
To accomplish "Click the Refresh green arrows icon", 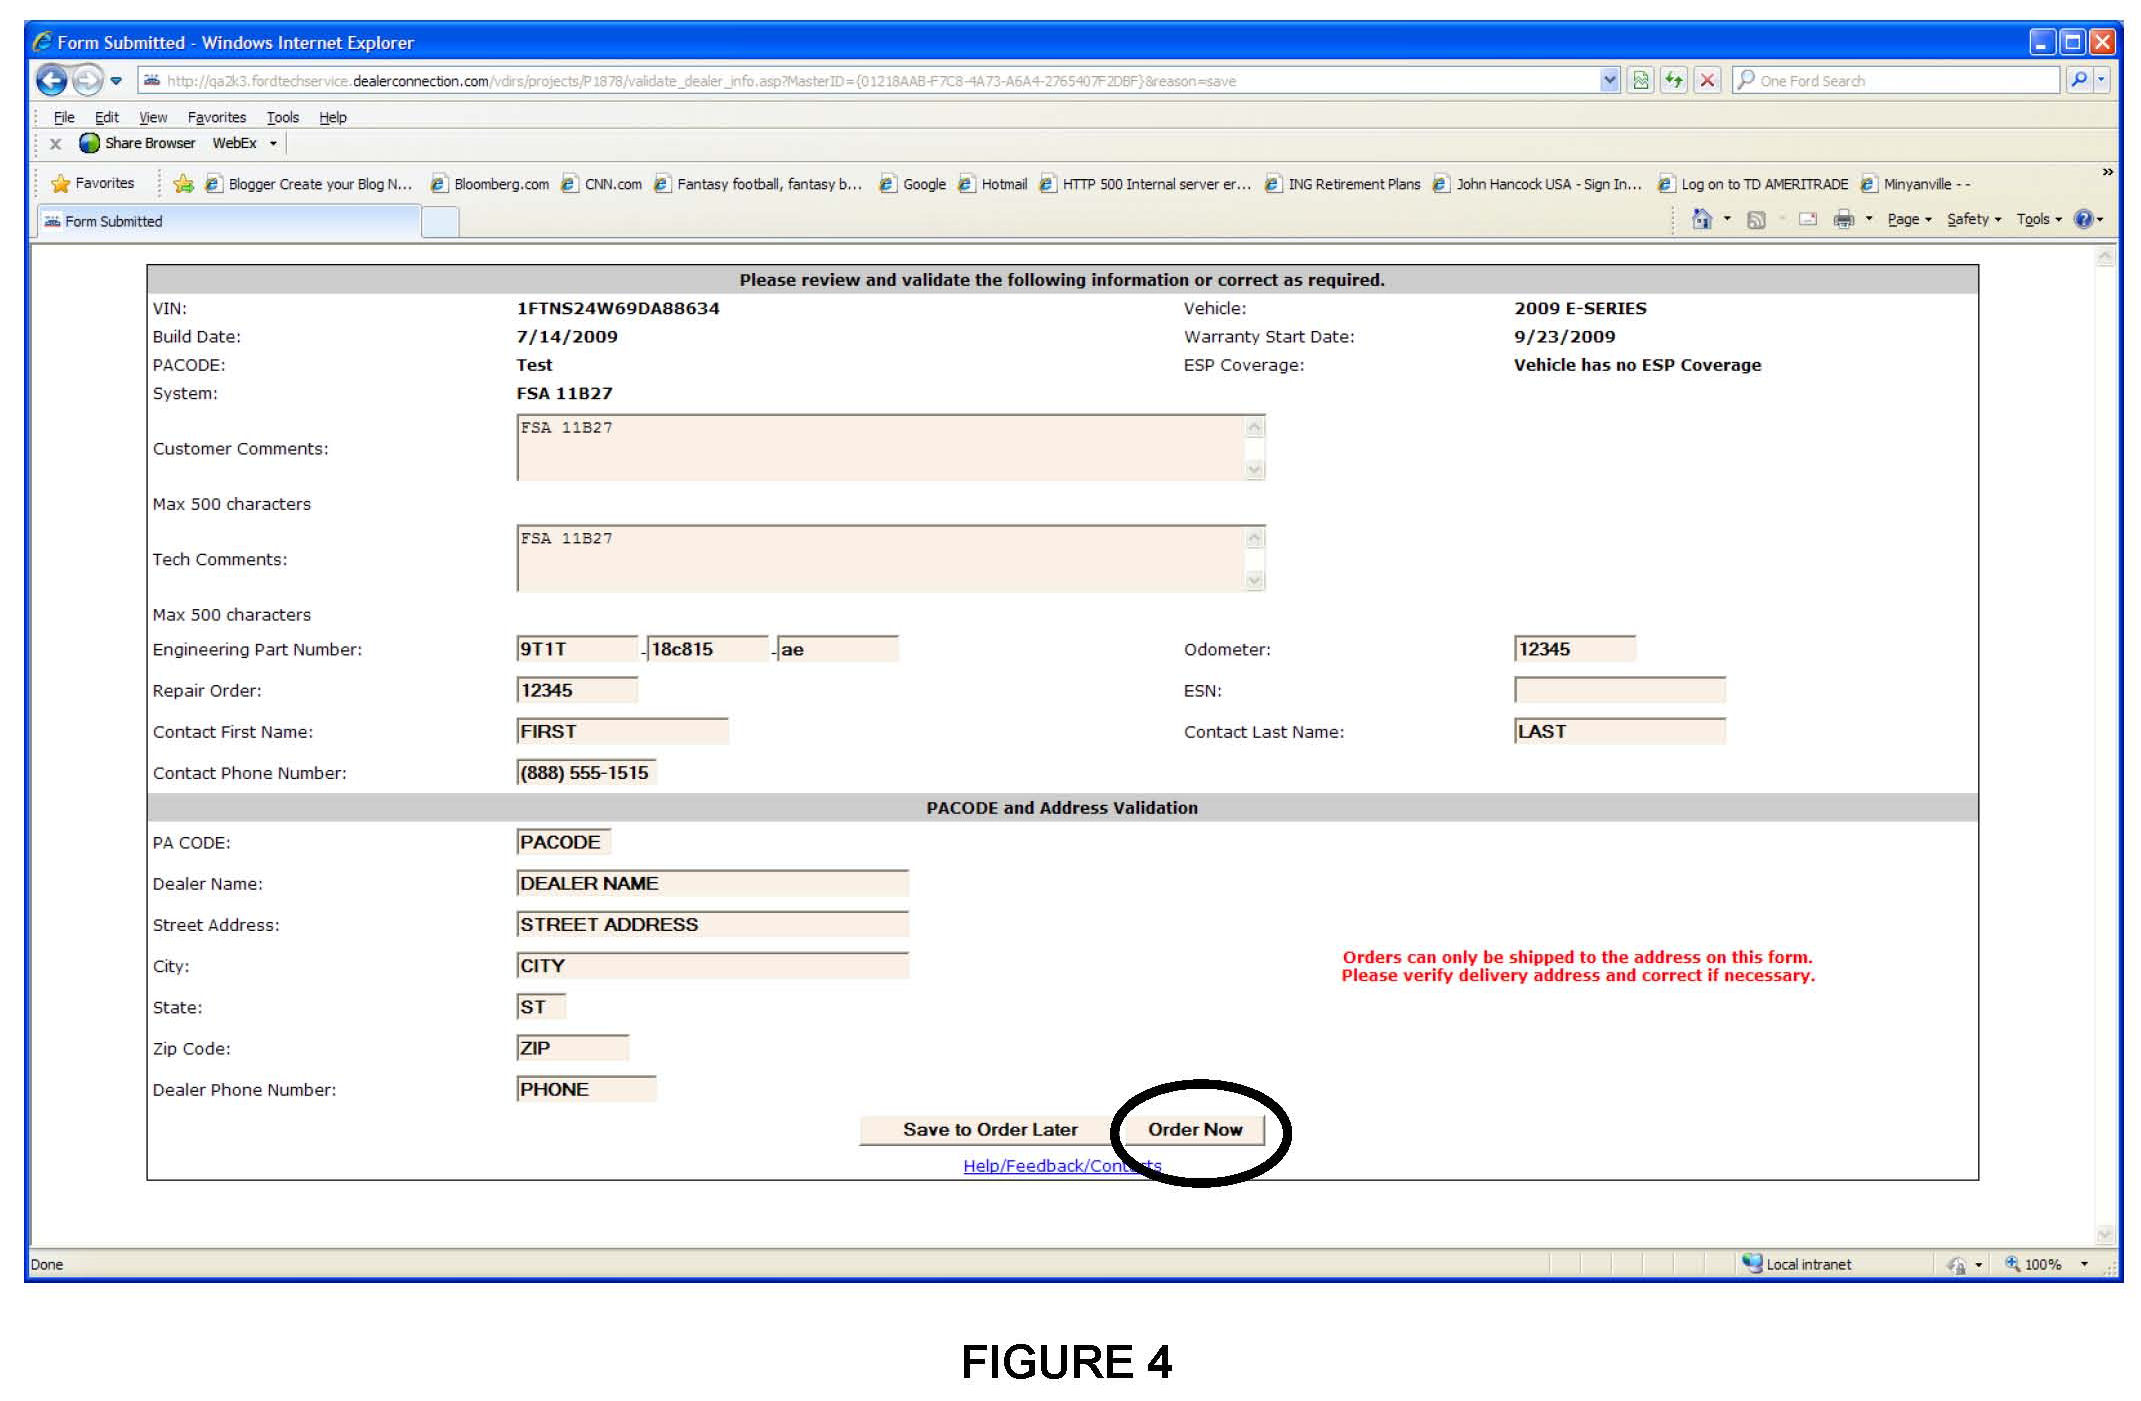I will tap(1674, 81).
